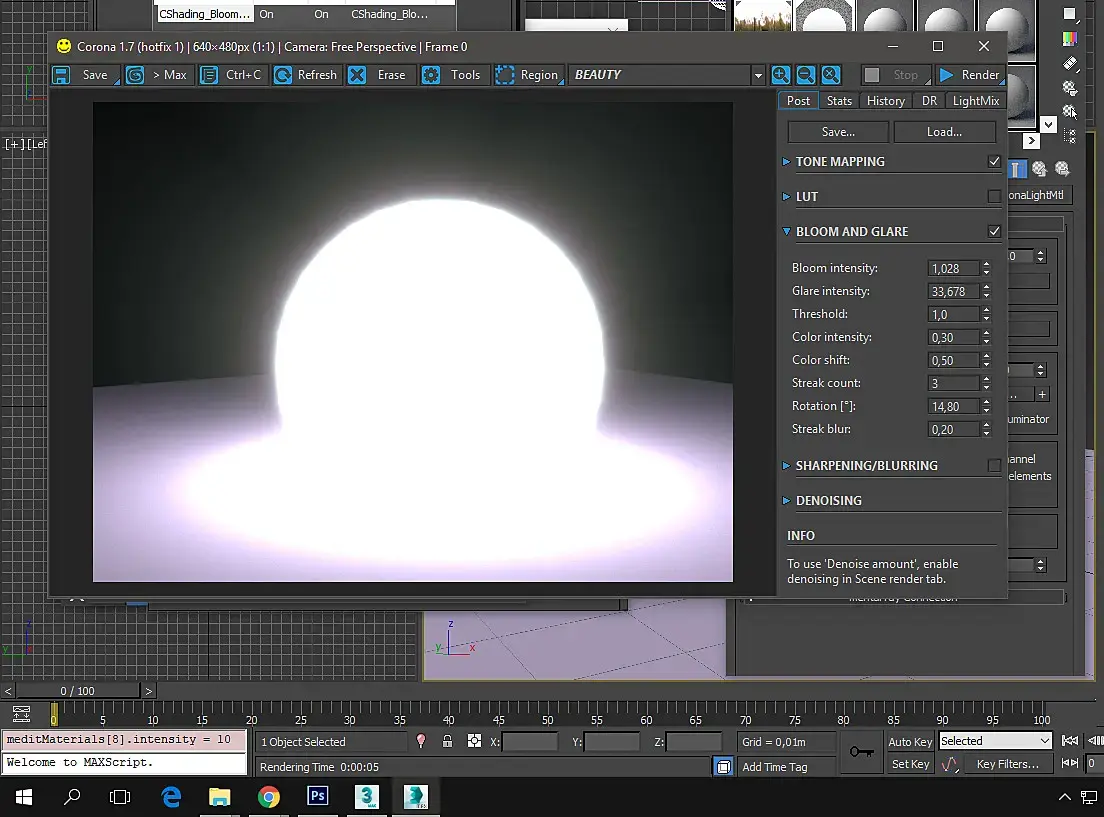Enable the Sharpening/Blurring checkbox
This screenshot has width=1104, height=817.
(994, 466)
